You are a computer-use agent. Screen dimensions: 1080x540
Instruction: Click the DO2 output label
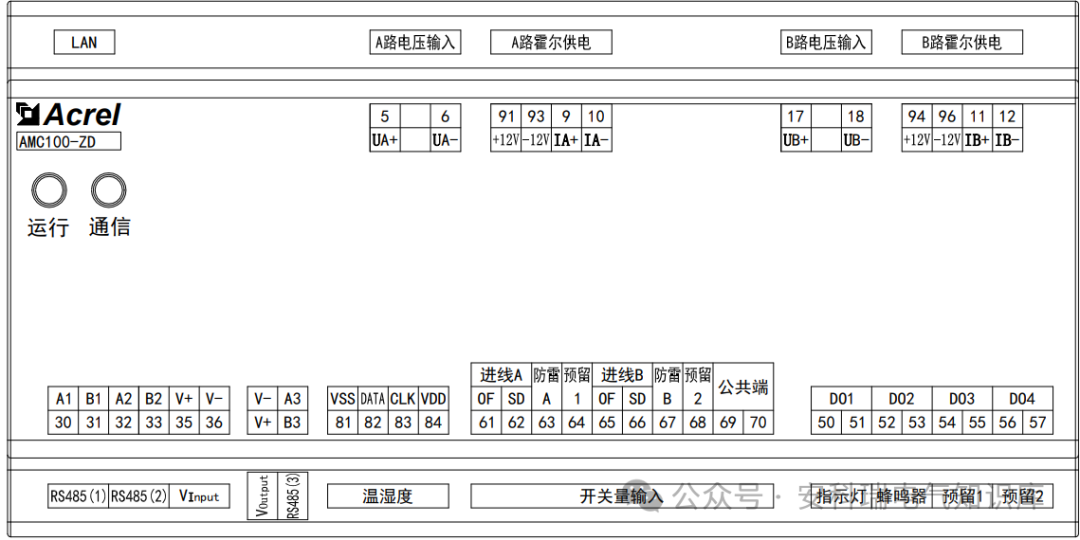902,398
